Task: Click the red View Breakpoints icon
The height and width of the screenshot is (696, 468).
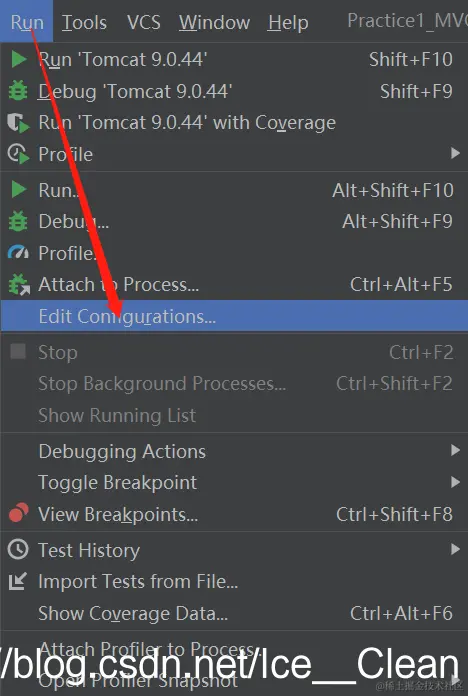Action: click(18, 513)
